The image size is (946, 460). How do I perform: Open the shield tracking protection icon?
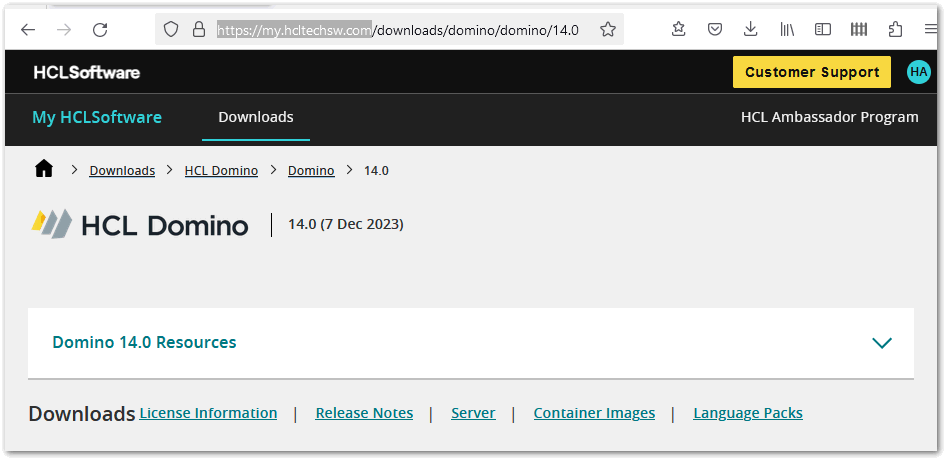coord(171,30)
